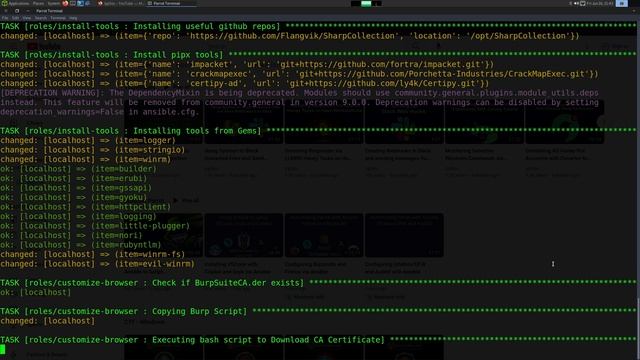Click the item=httpclient line
The image size is (640, 360).
[86, 207]
